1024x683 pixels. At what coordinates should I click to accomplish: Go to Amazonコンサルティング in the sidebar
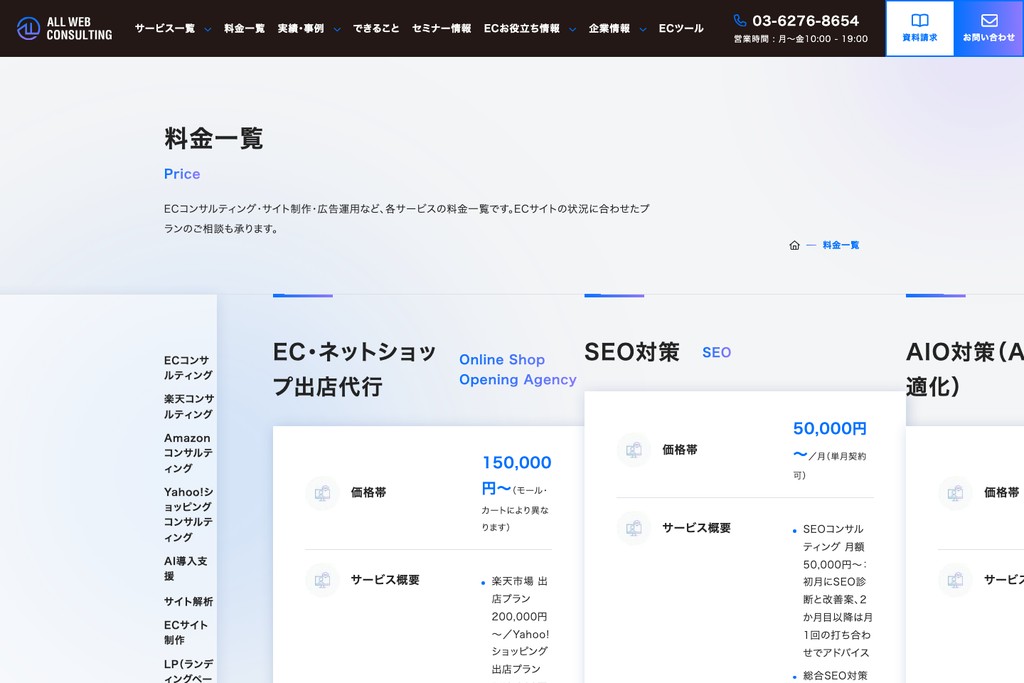(187, 453)
